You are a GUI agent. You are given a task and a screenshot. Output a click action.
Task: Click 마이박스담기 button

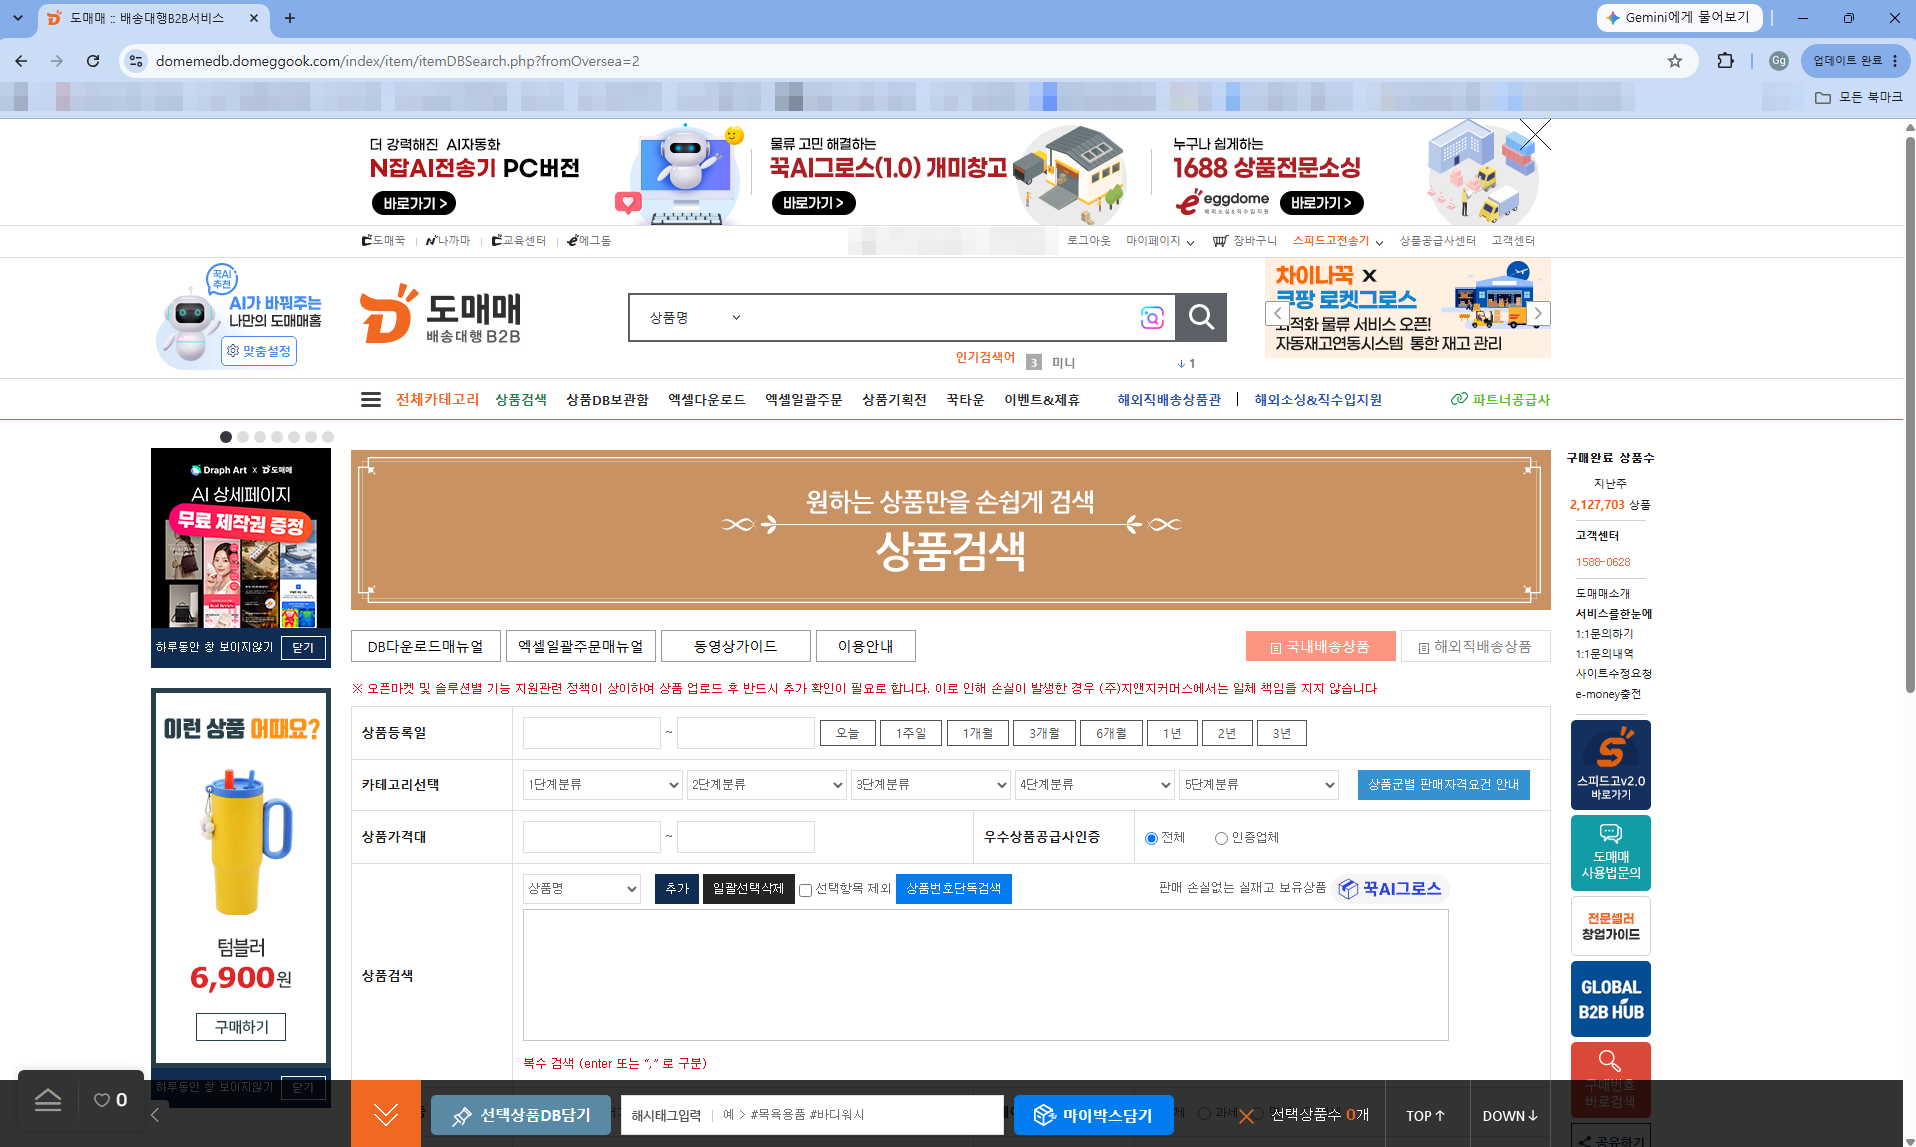click(1093, 1115)
